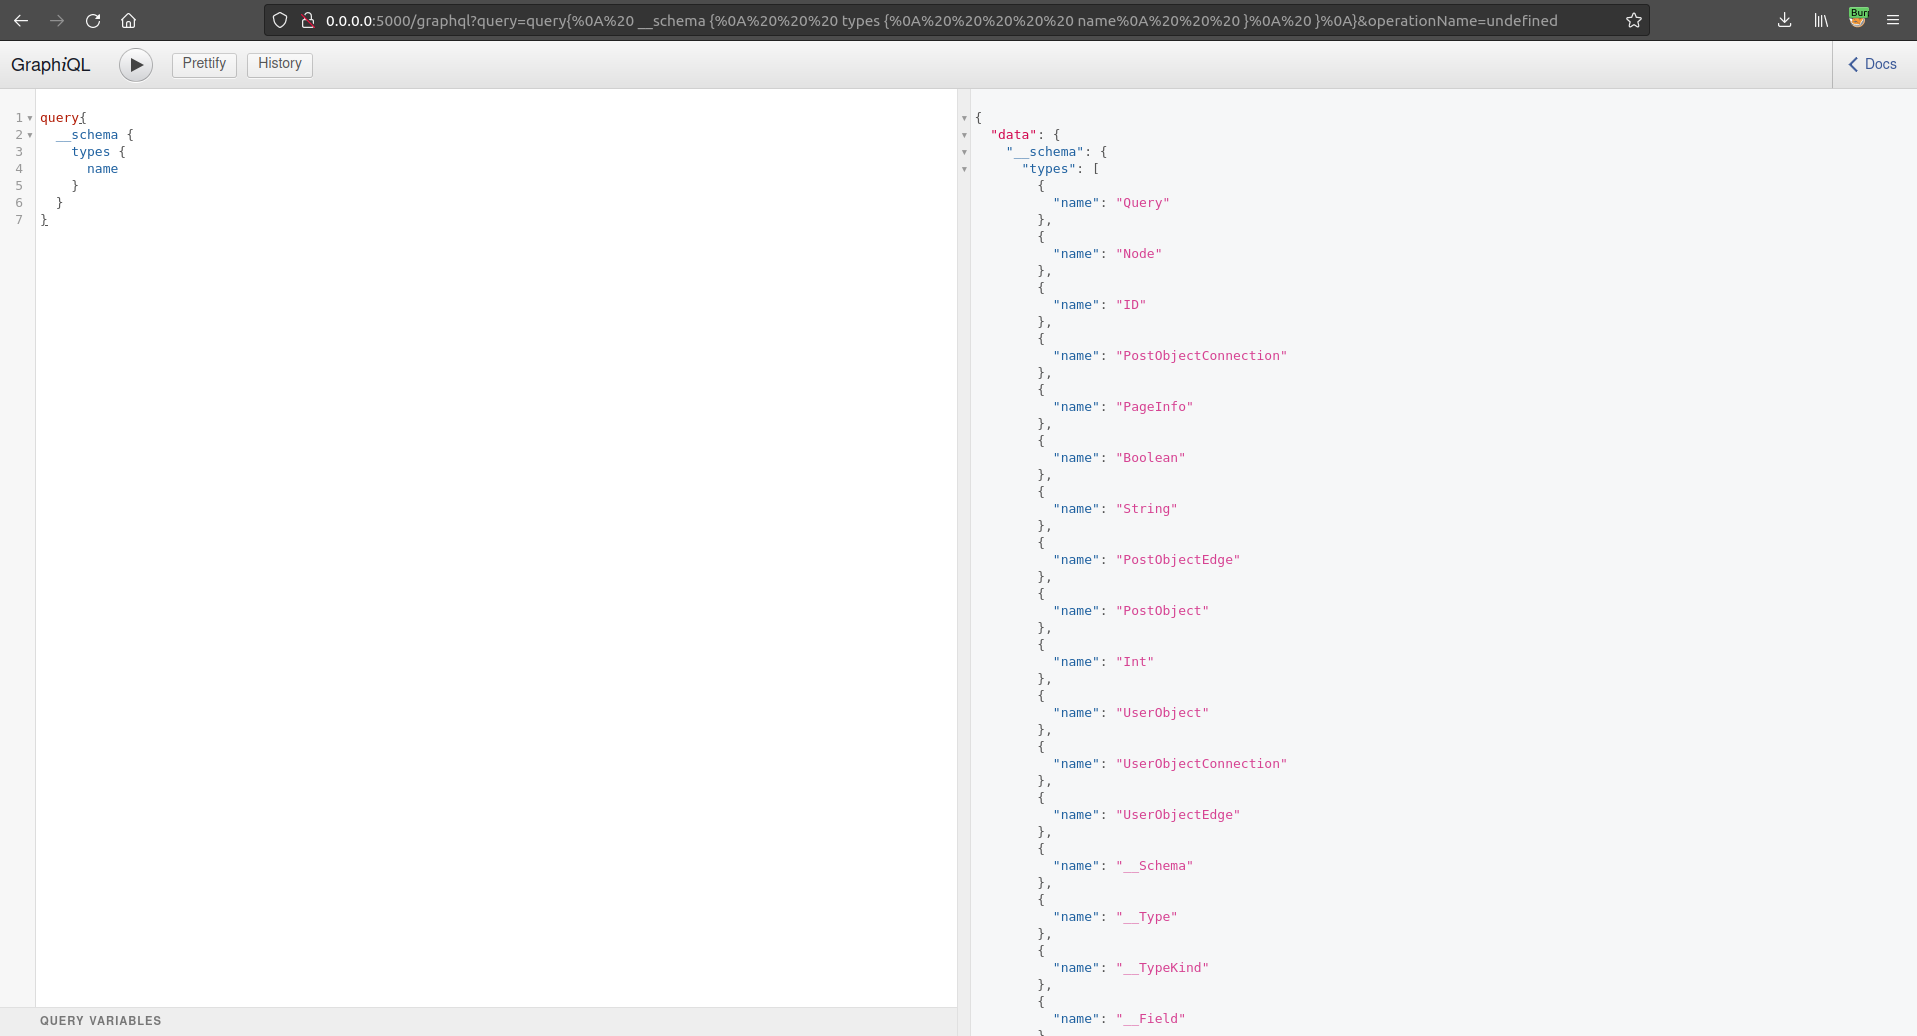Fold the "types" array in the response
1917x1036 pixels.
[964, 169]
